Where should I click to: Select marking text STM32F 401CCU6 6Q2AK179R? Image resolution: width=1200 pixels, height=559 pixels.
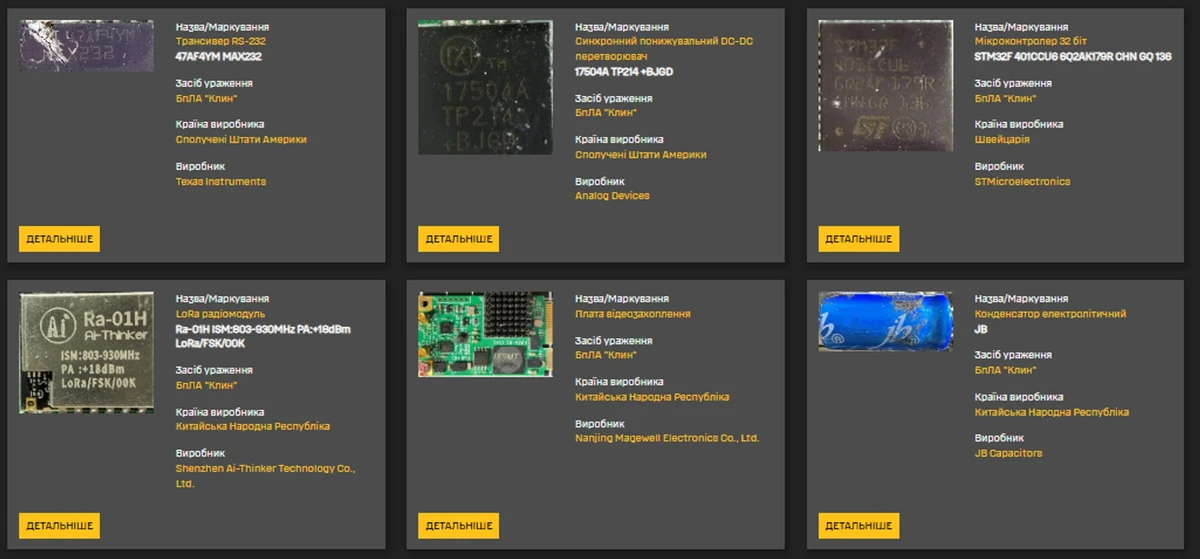(x=1072, y=57)
